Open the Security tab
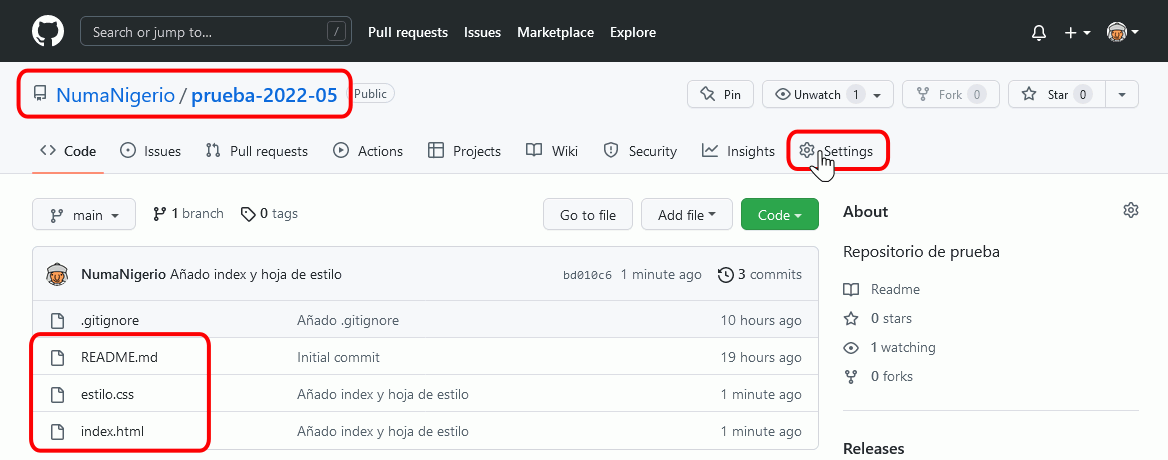The image size is (1168, 460). [x=640, y=151]
